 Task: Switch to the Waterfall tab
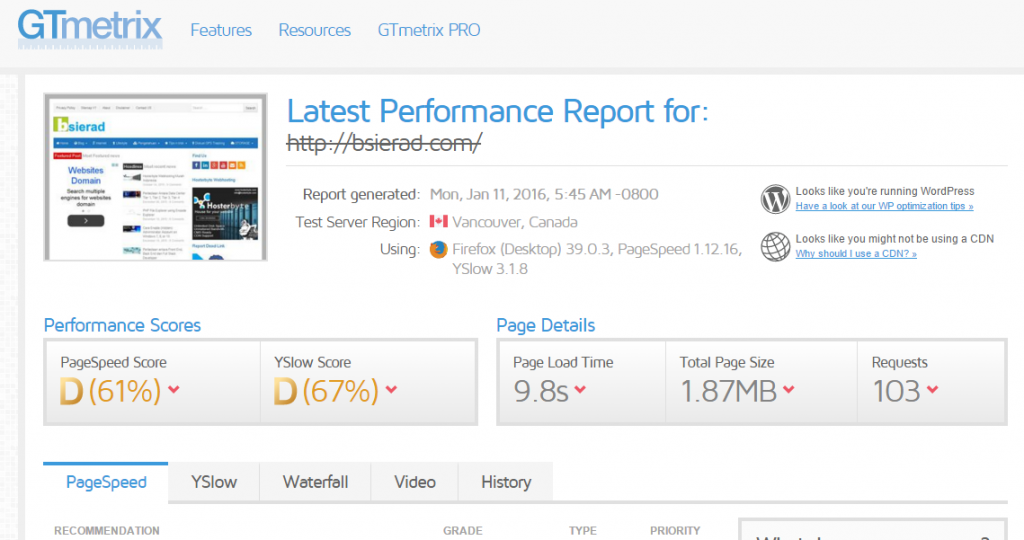(315, 483)
